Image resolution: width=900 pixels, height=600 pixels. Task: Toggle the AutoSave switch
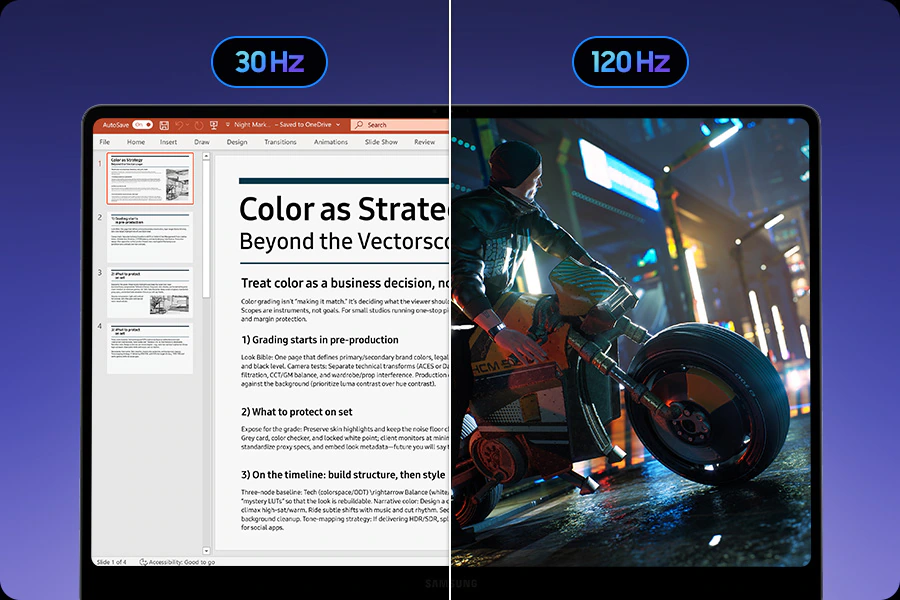coord(142,125)
